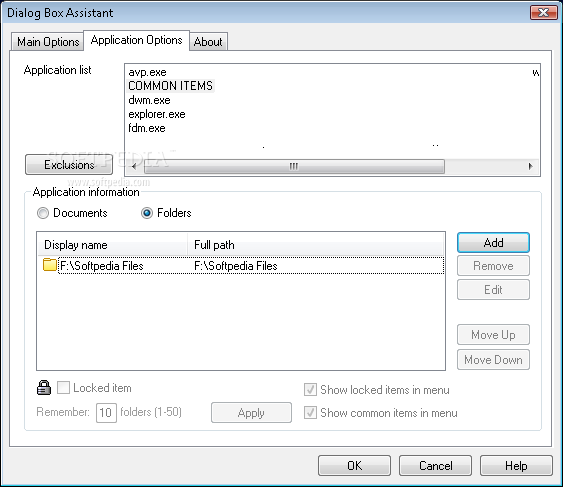Screen dimensions: 563x487
Task: Close the Dialog Box Assistant window
Action: tap(544, 13)
